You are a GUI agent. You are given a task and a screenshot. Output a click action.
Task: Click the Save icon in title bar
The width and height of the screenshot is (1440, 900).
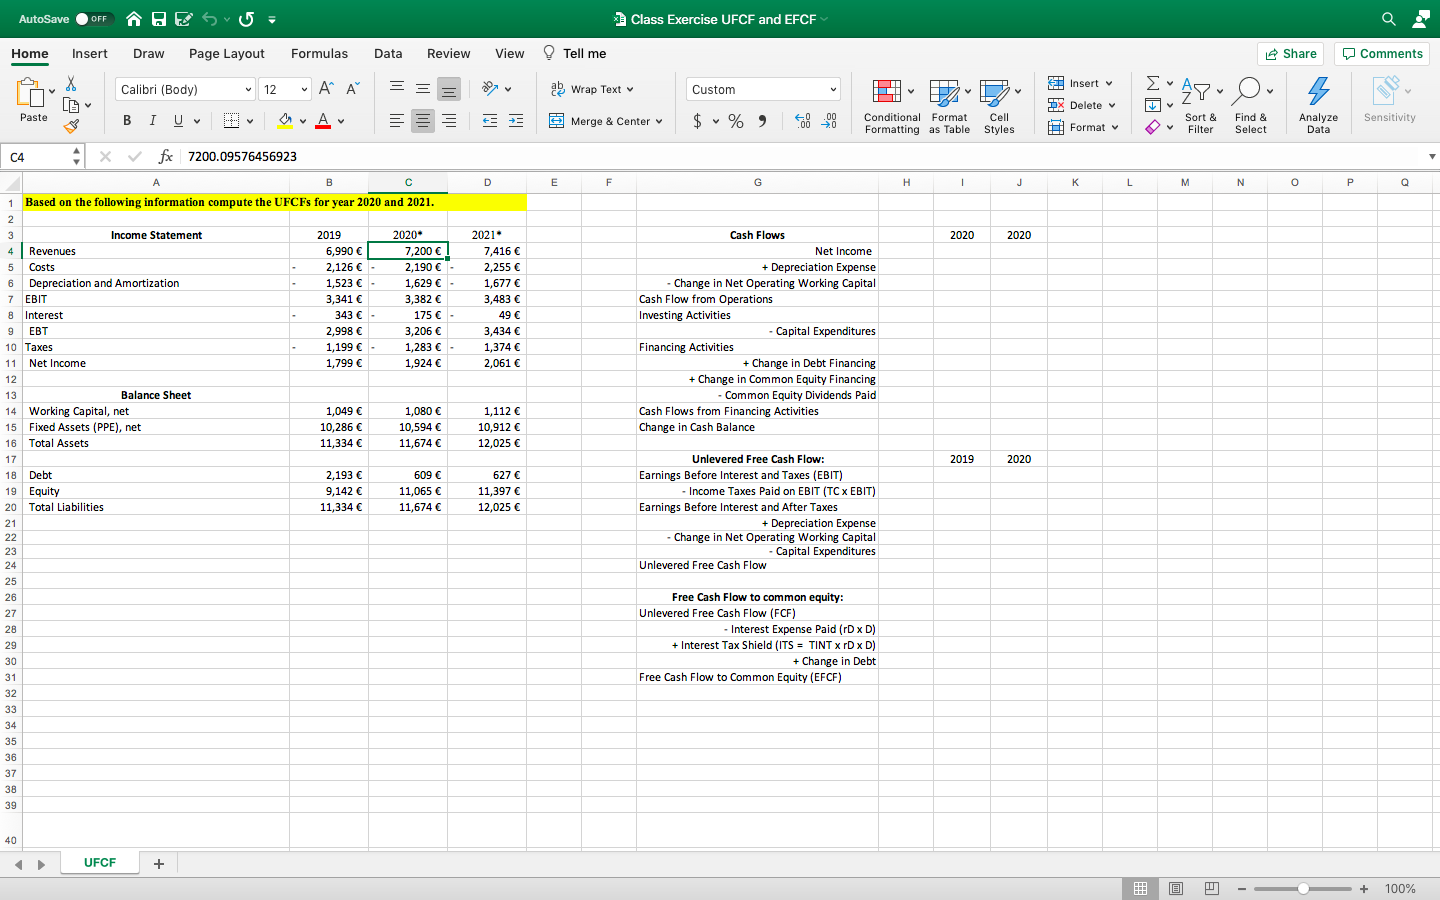pos(159,19)
